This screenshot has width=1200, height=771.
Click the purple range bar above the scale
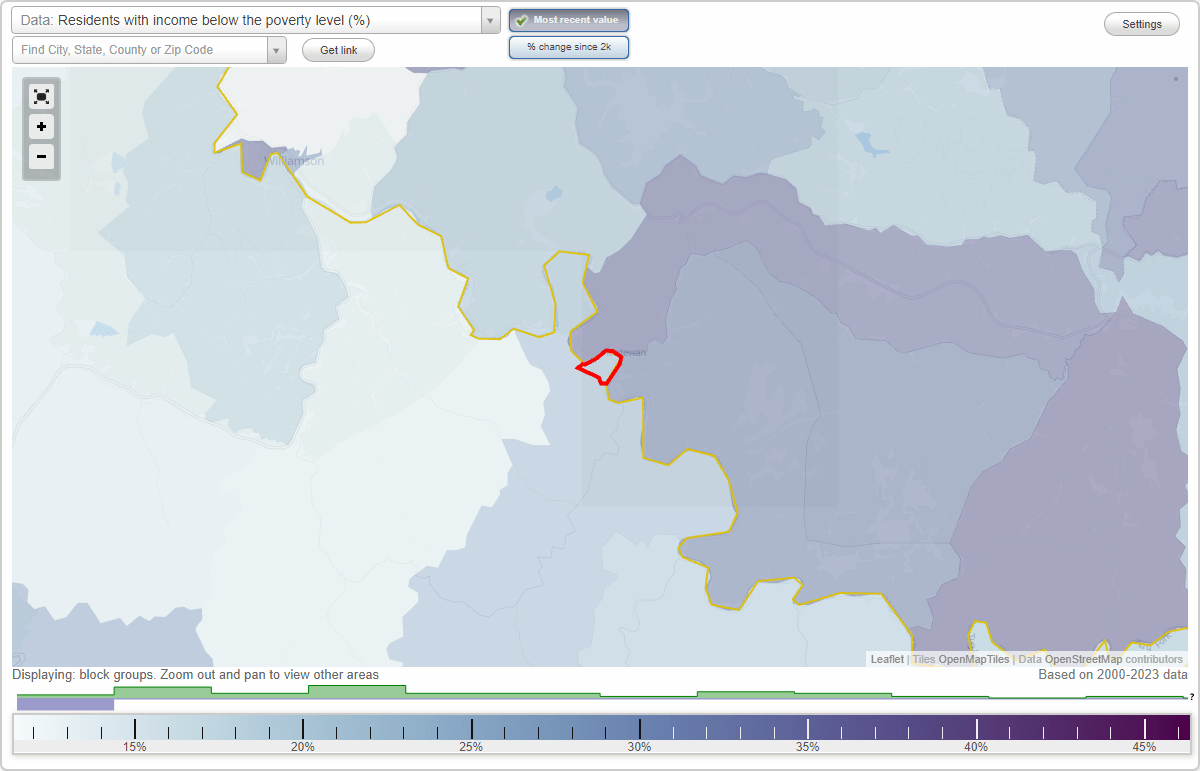pos(65,704)
